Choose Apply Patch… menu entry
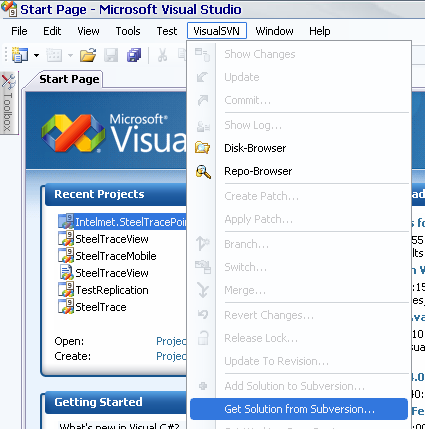The height and width of the screenshot is (429, 425). click(x=299, y=219)
